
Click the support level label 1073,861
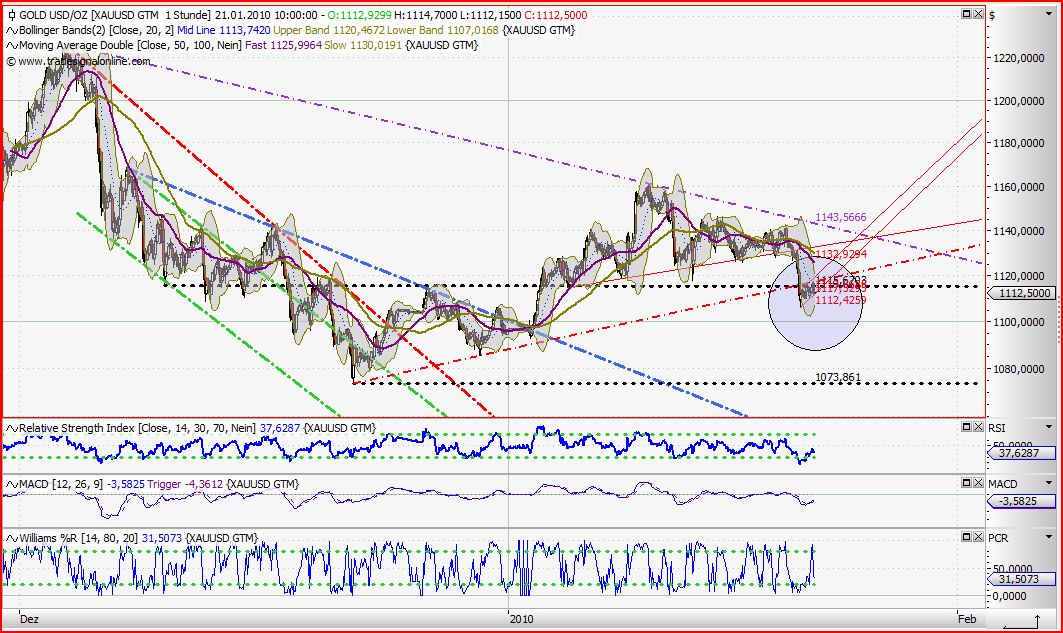click(838, 377)
